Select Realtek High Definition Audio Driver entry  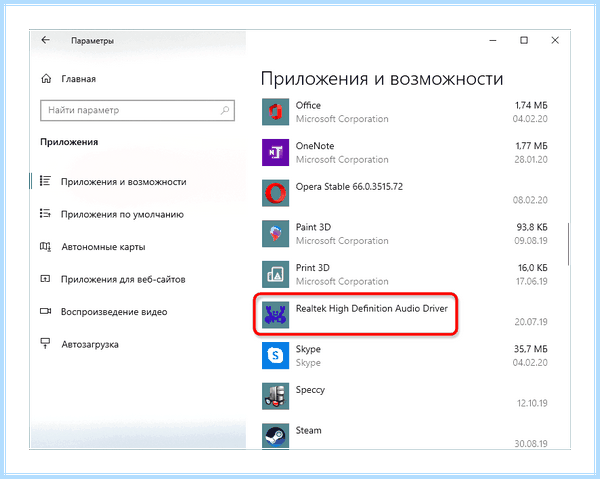pos(372,308)
